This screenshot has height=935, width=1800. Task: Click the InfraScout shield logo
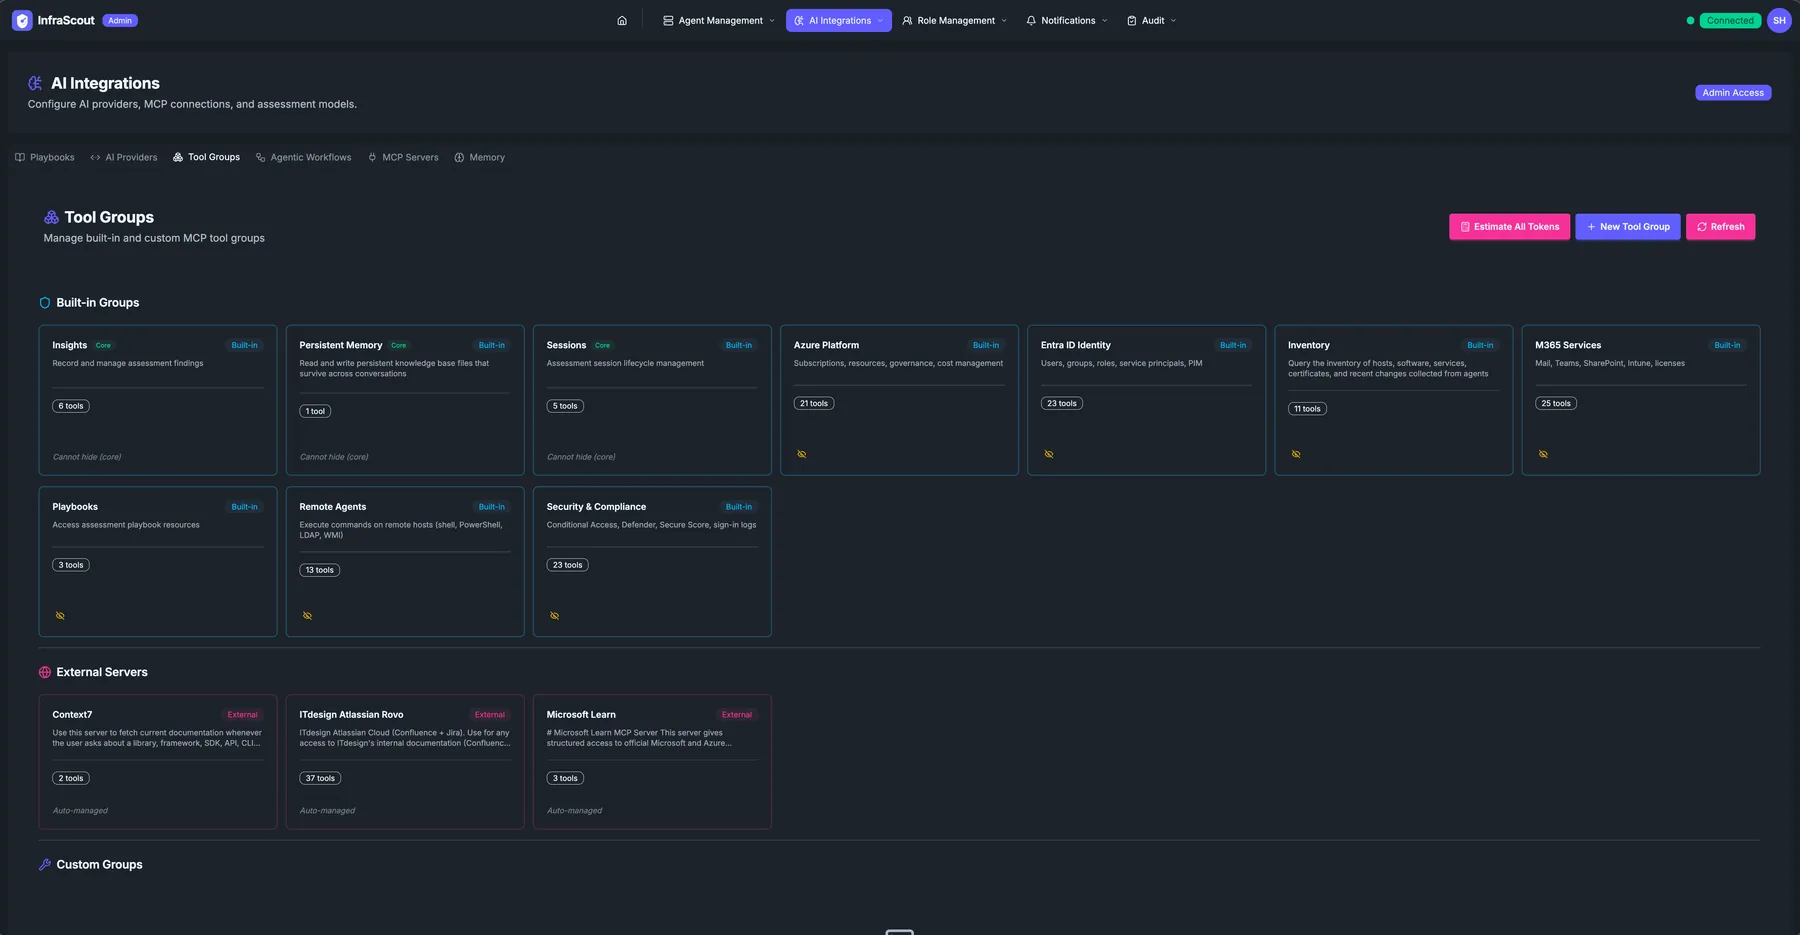[x=22, y=20]
